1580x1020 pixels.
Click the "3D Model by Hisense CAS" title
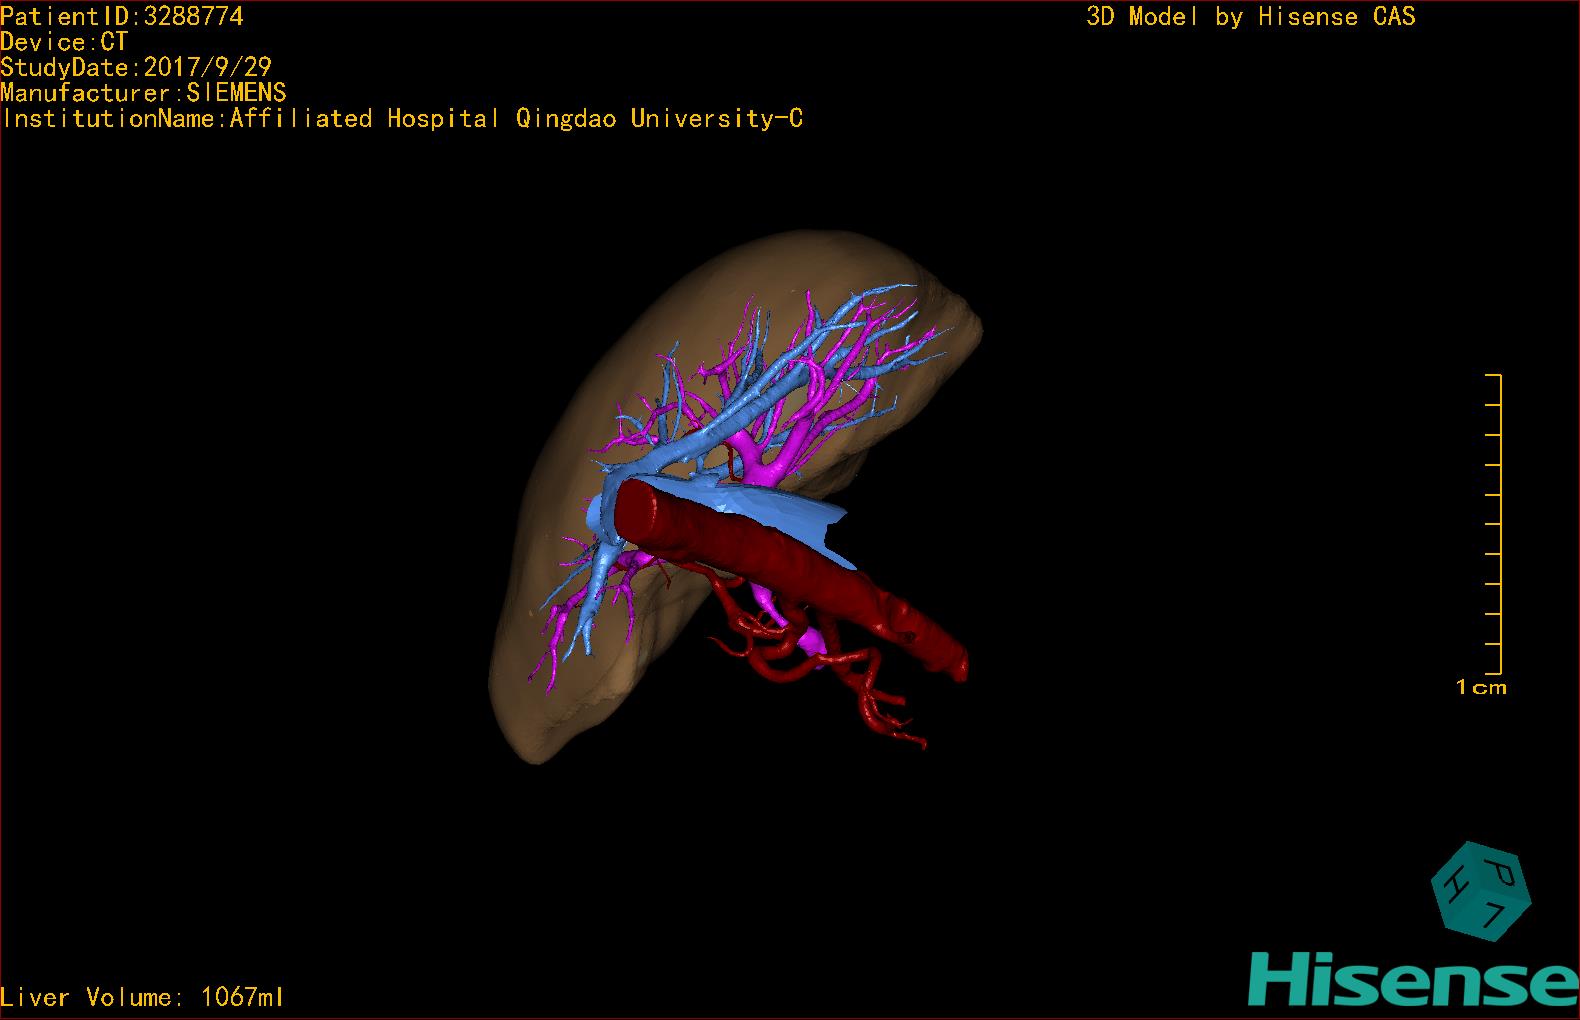[x=1250, y=16]
